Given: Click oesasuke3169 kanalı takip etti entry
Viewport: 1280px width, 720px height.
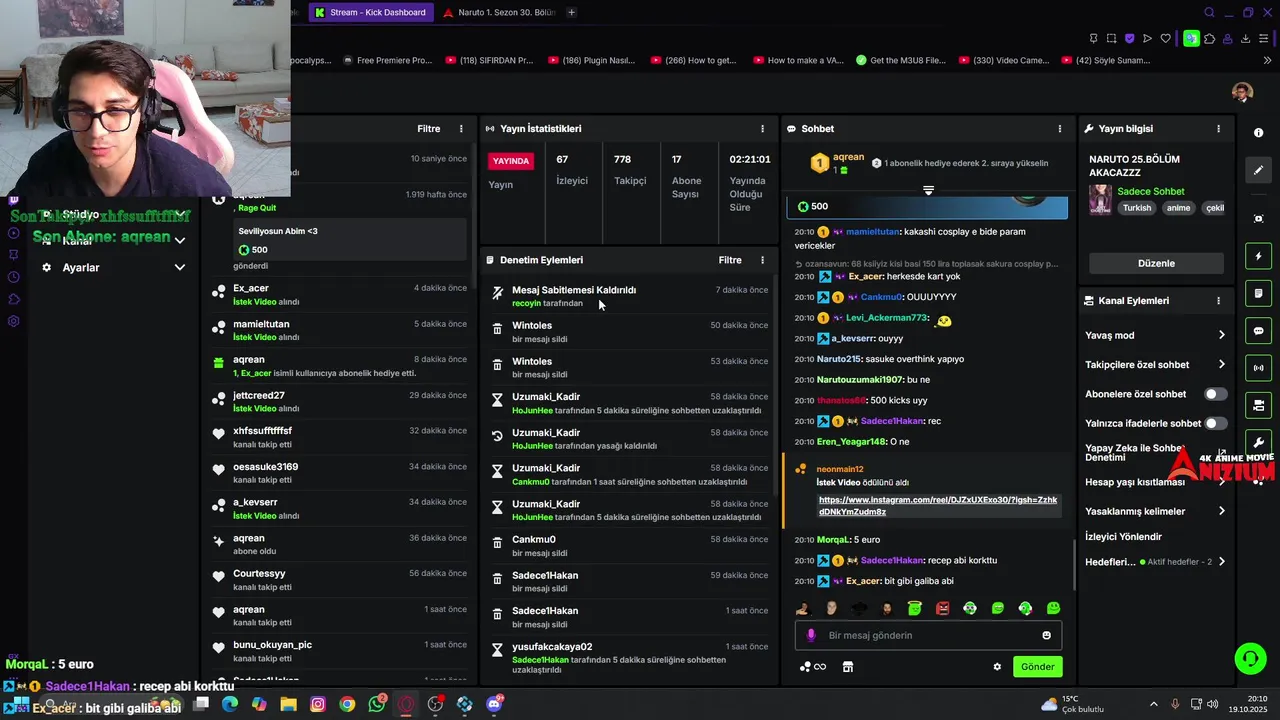Looking at the screenshot, I should click(340, 473).
